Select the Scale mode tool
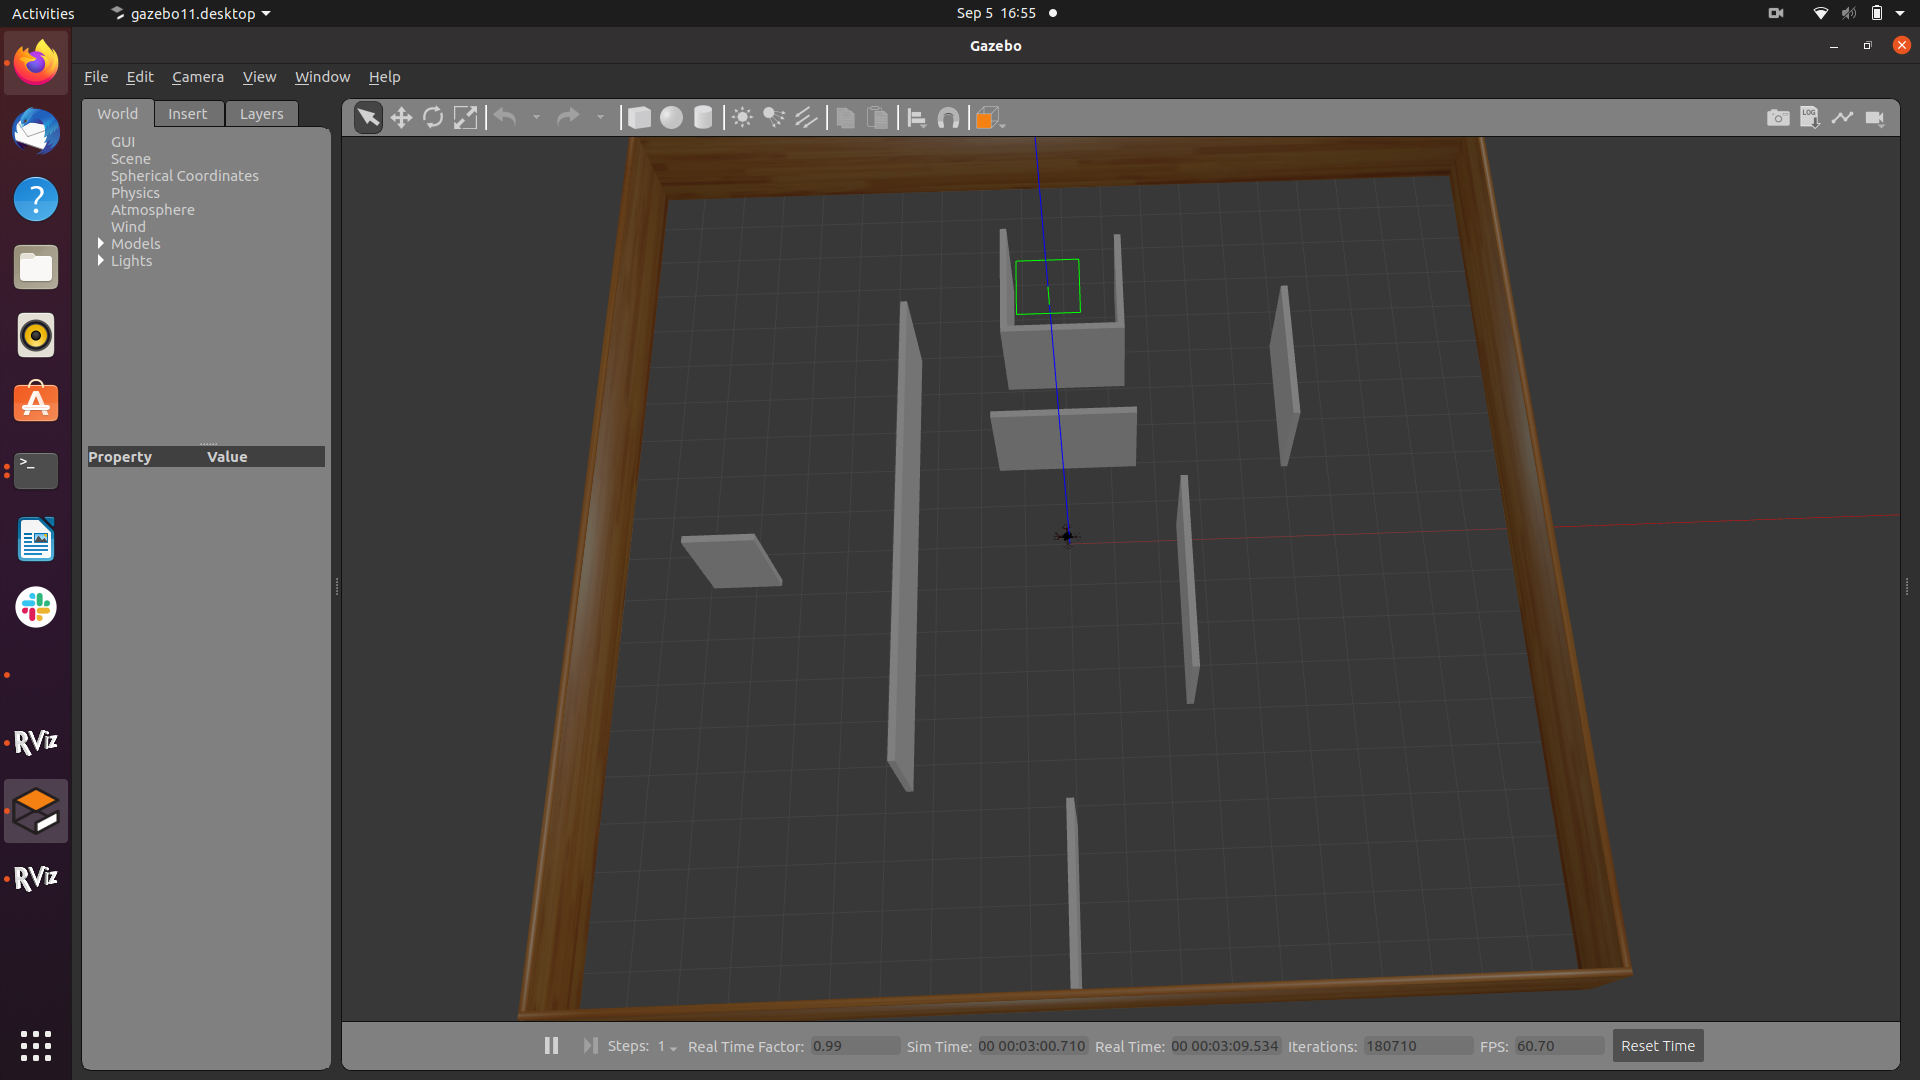Viewport: 1920px width, 1080px height. tap(465, 117)
